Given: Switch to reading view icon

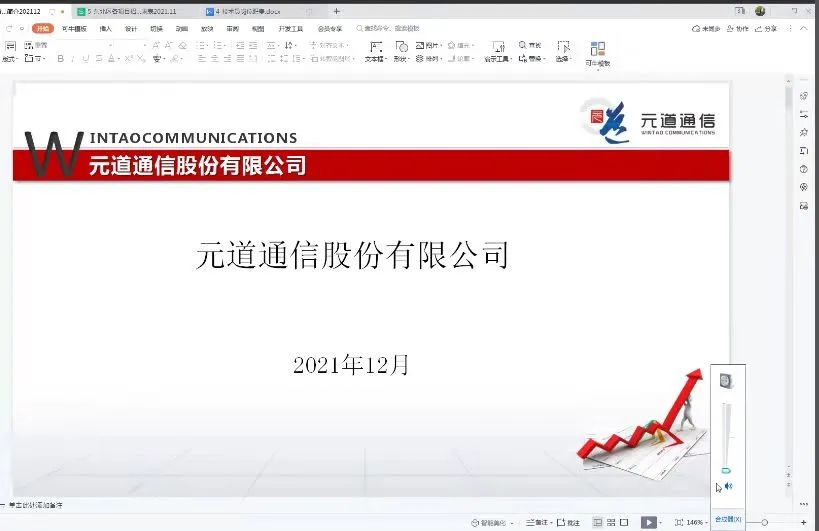Looking at the screenshot, I should tap(624, 522).
